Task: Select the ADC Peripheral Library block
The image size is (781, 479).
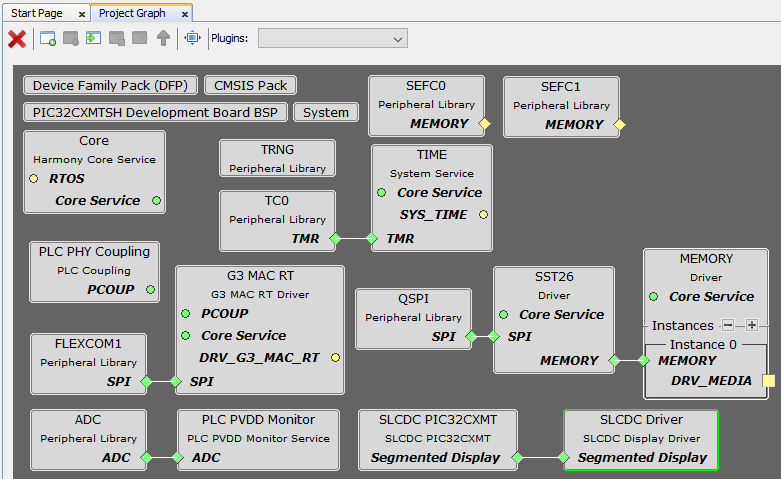Action: (89, 440)
